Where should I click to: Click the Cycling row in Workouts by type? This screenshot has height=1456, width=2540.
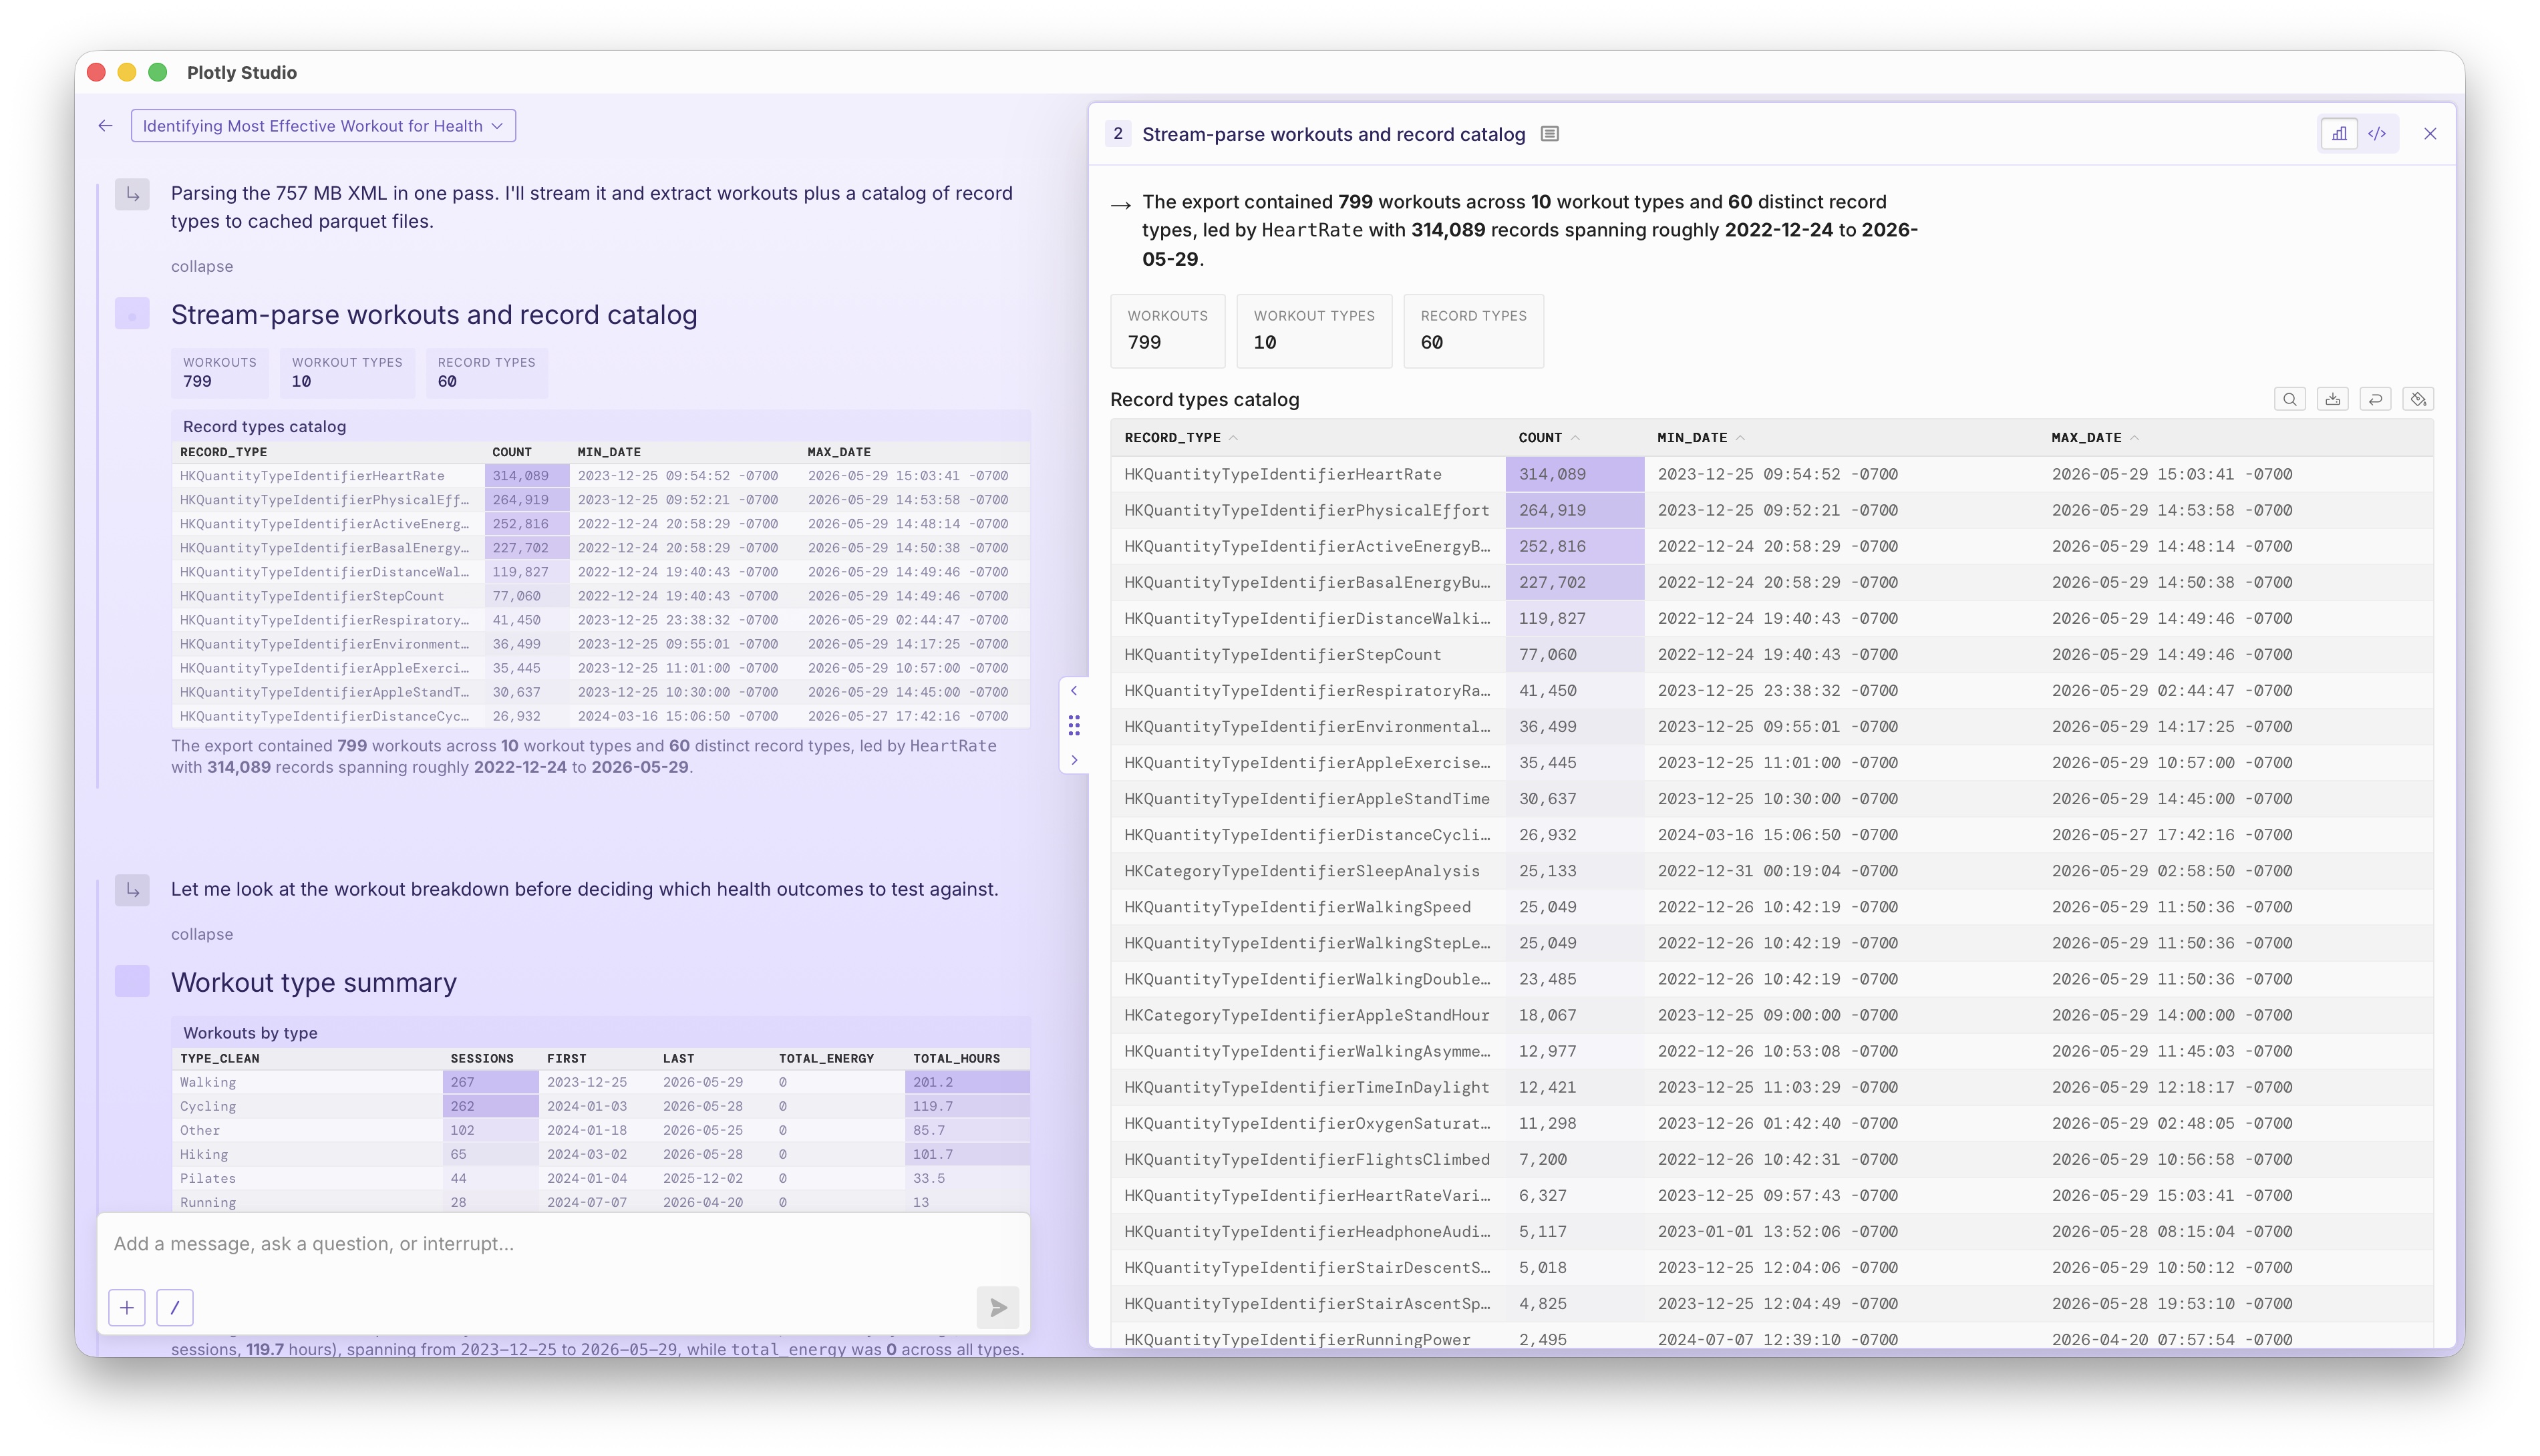click(600, 1106)
